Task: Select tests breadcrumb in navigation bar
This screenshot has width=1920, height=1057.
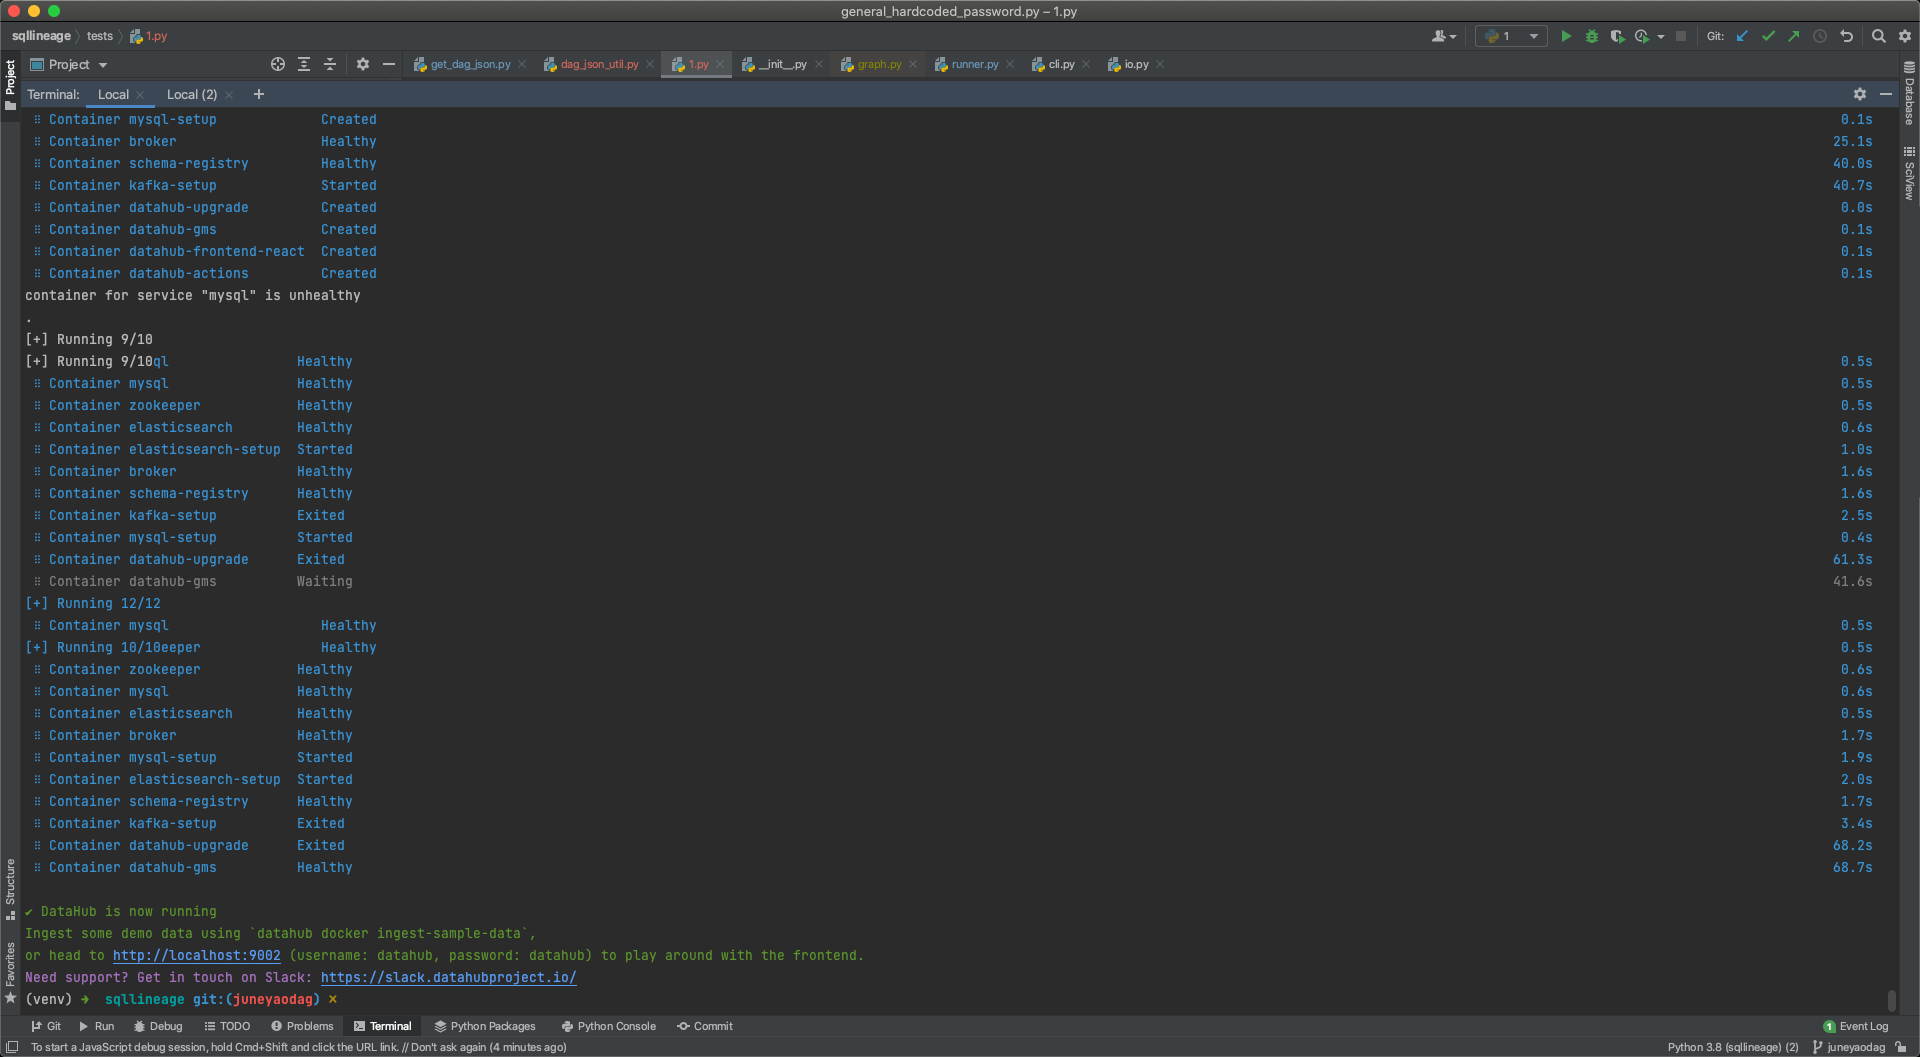Action: [x=100, y=36]
